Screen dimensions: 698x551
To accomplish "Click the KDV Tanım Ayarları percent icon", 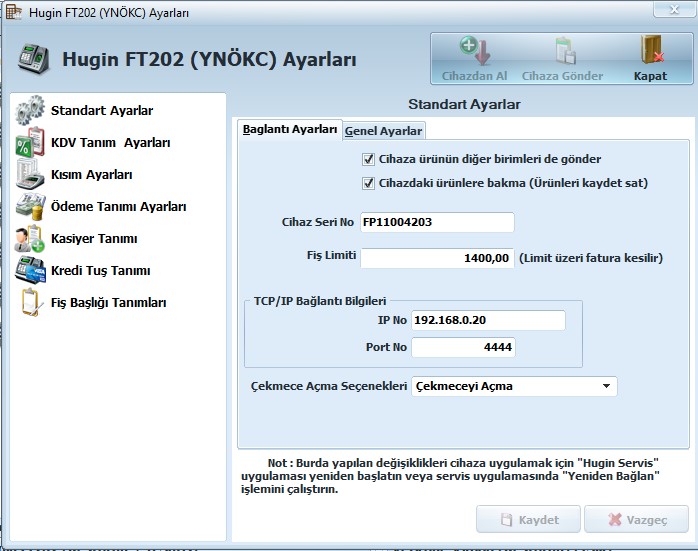I will pos(30,142).
